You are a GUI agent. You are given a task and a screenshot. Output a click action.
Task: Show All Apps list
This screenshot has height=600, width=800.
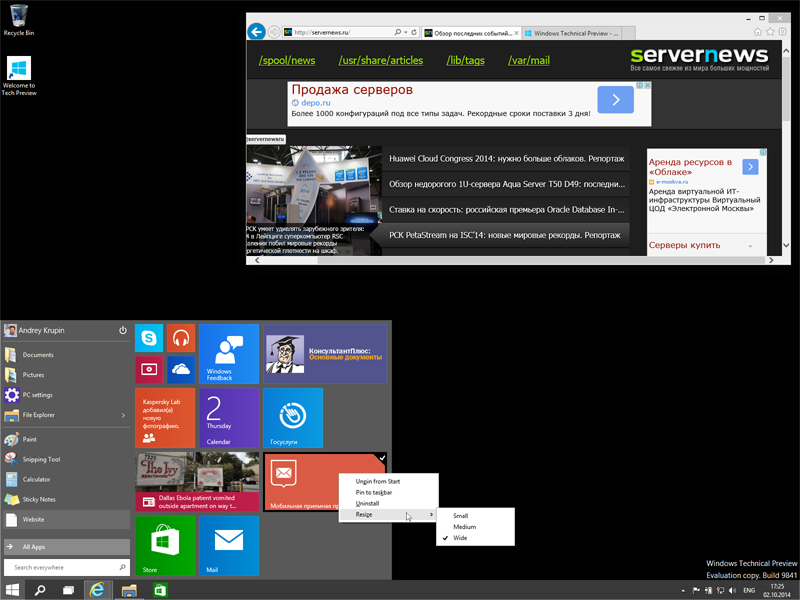click(66, 547)
